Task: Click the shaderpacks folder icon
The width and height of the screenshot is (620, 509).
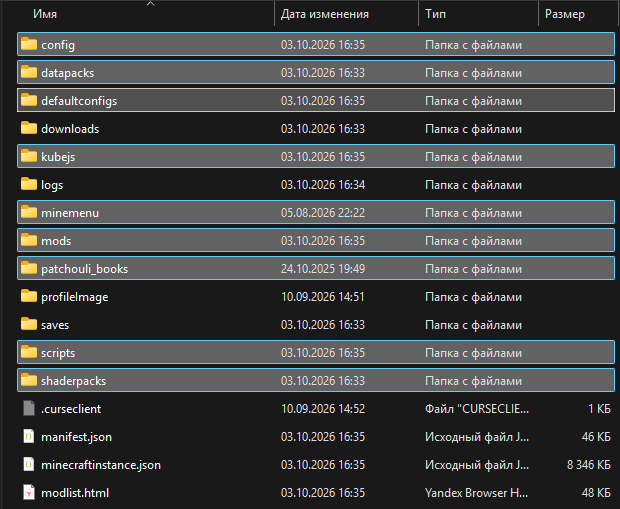Action: [29, 380]
